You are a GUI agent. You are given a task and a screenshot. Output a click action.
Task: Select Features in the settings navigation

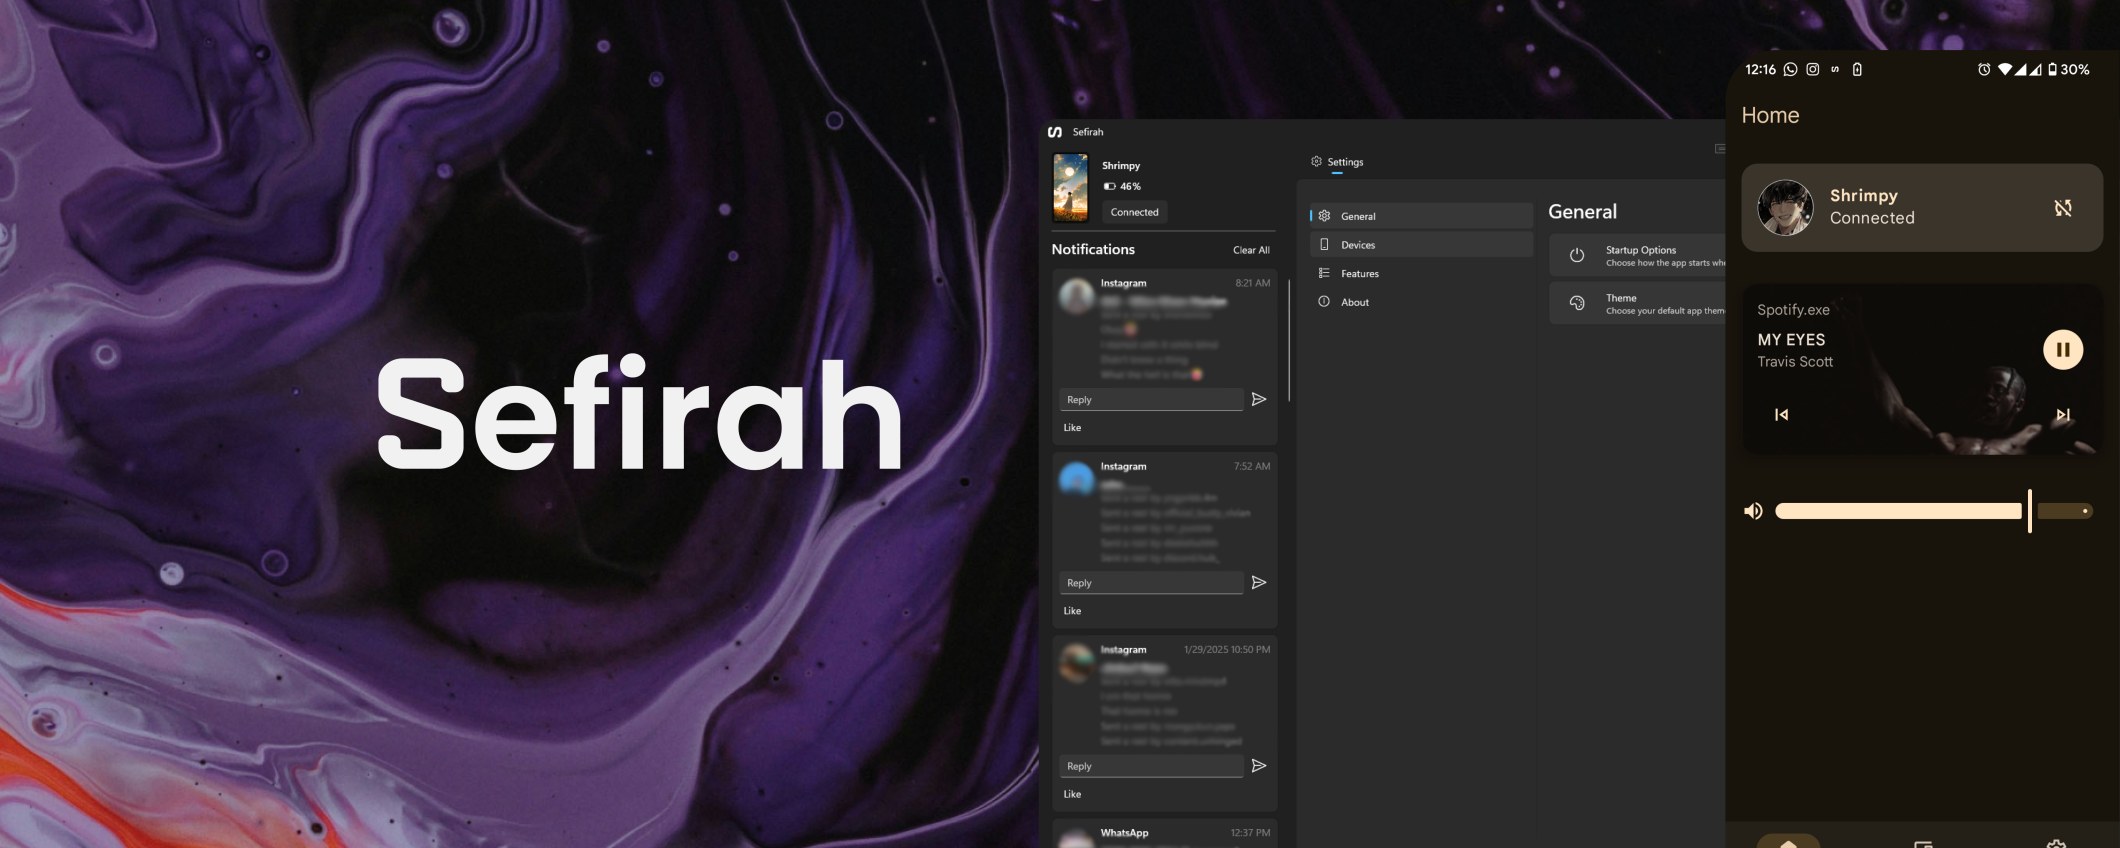[1421, 274]
